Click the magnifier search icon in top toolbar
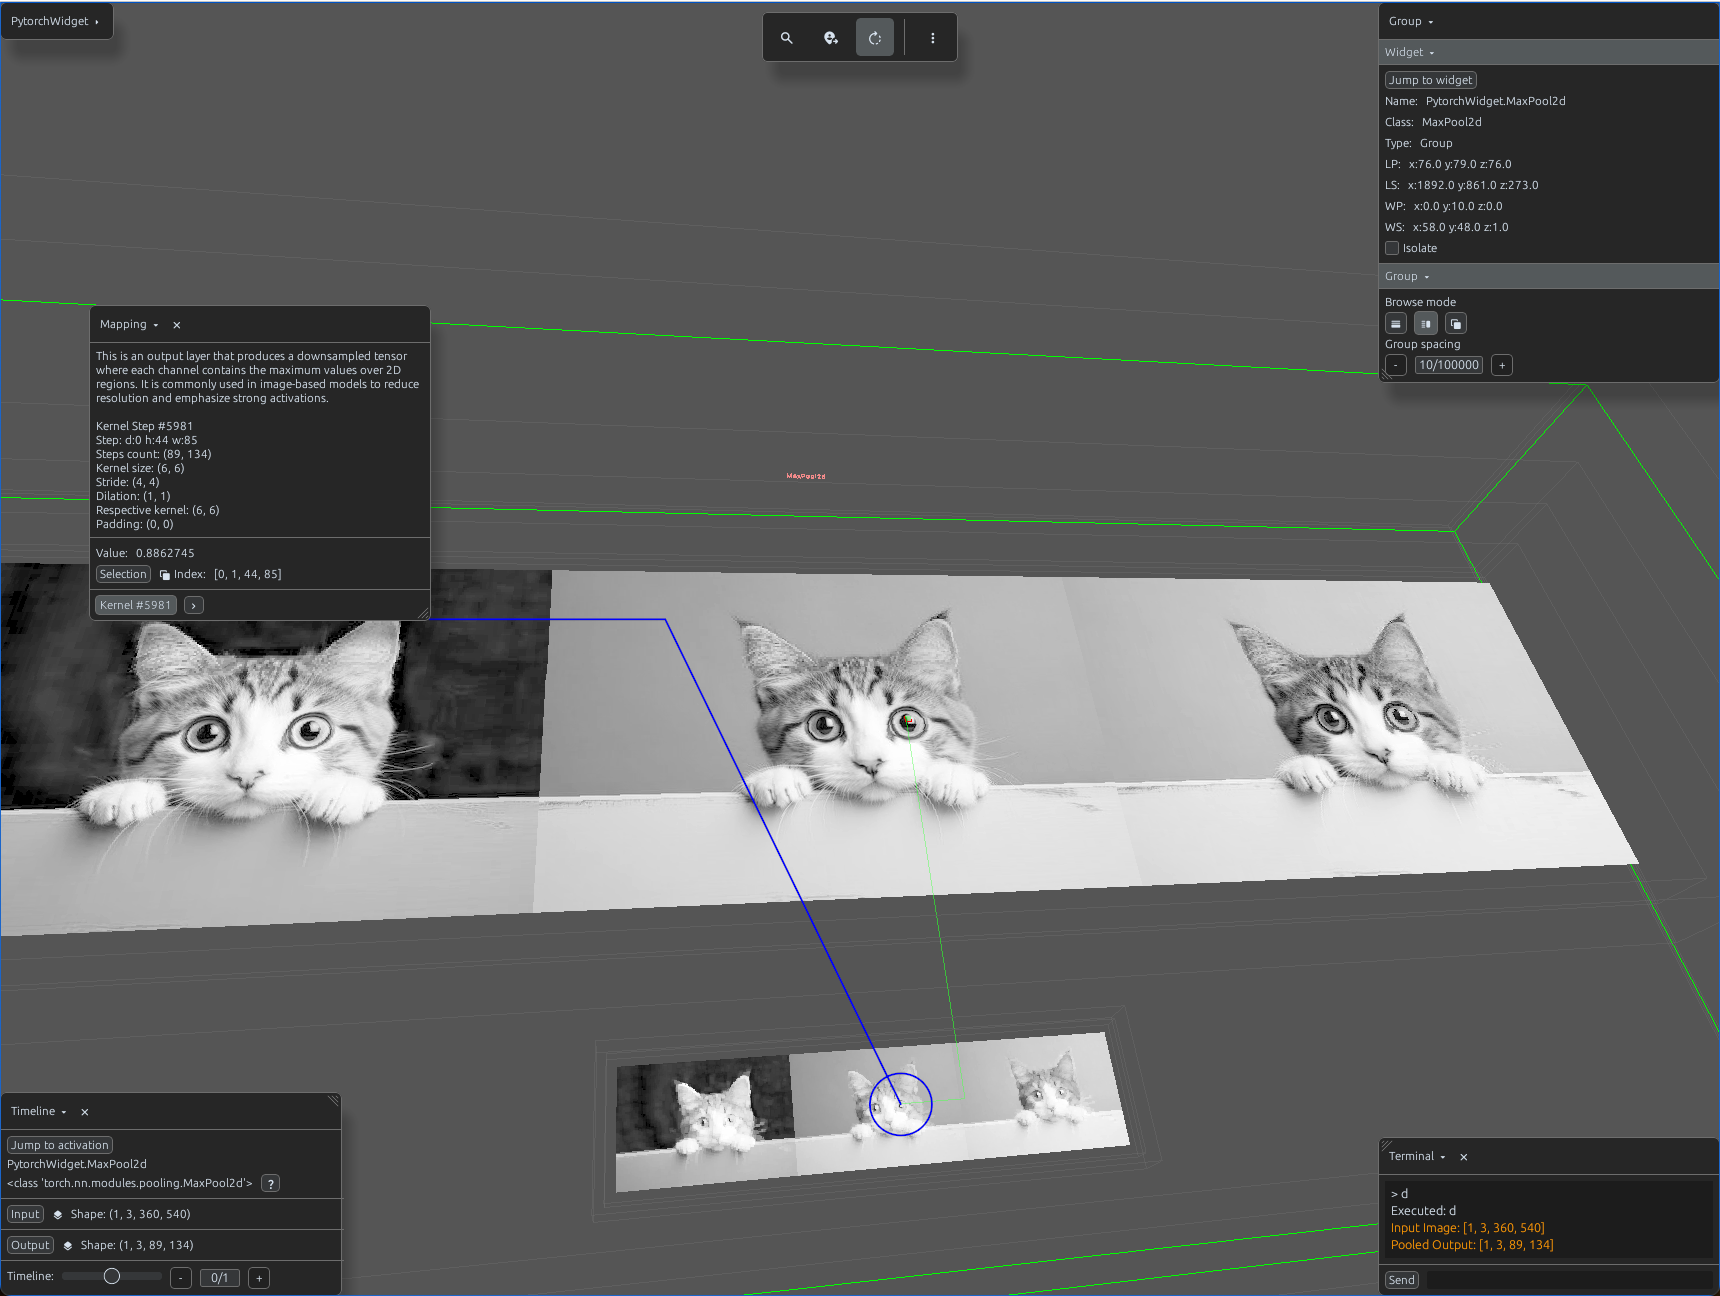 (787, 38)
